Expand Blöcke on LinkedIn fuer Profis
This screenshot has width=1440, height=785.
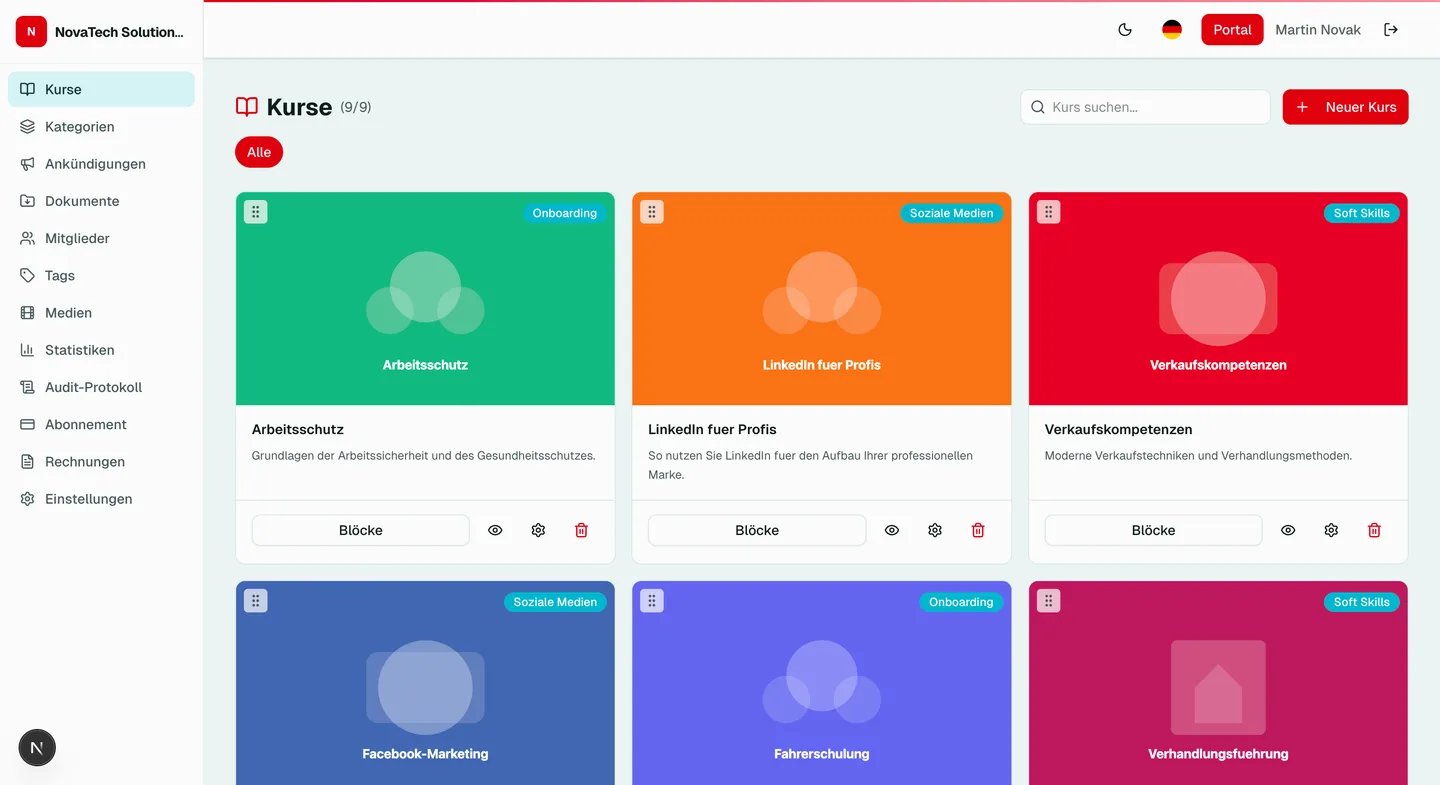(x=757, y=530)
